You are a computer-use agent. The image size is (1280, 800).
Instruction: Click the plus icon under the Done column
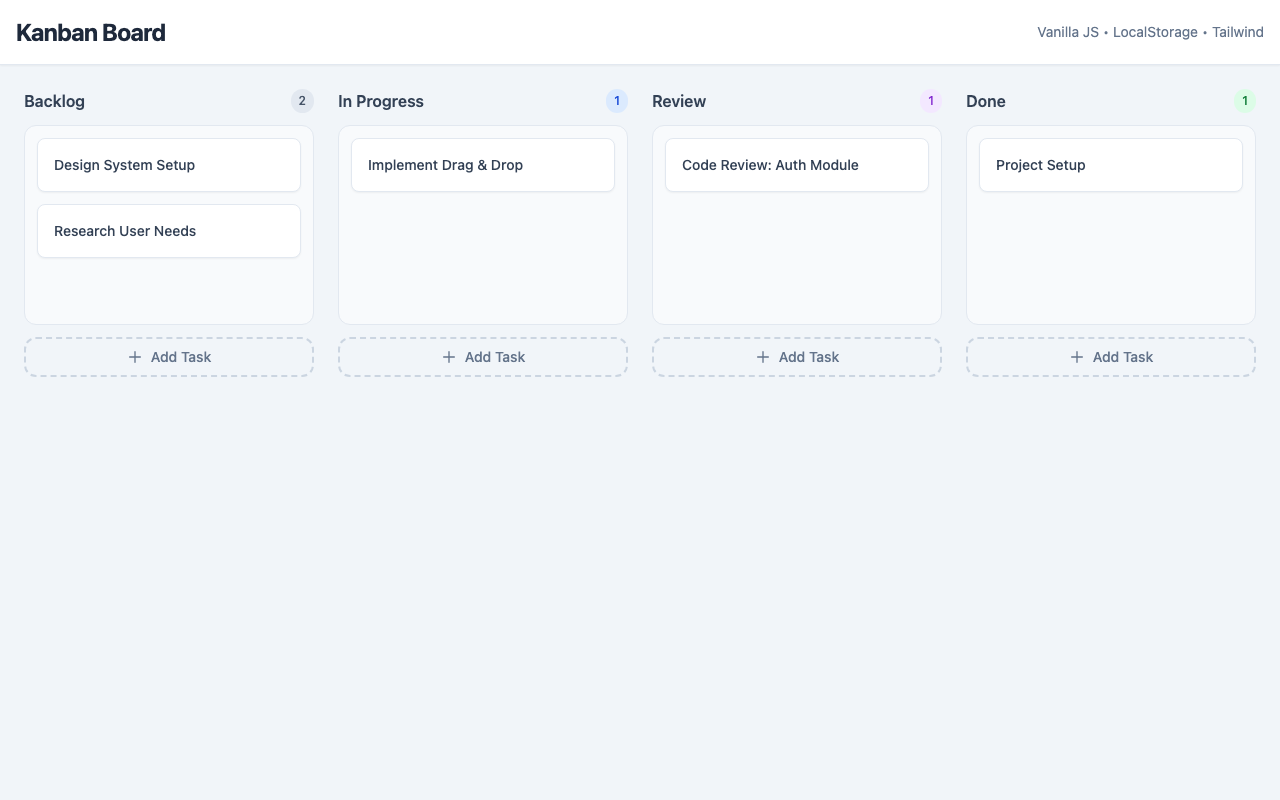point(1077,357)
